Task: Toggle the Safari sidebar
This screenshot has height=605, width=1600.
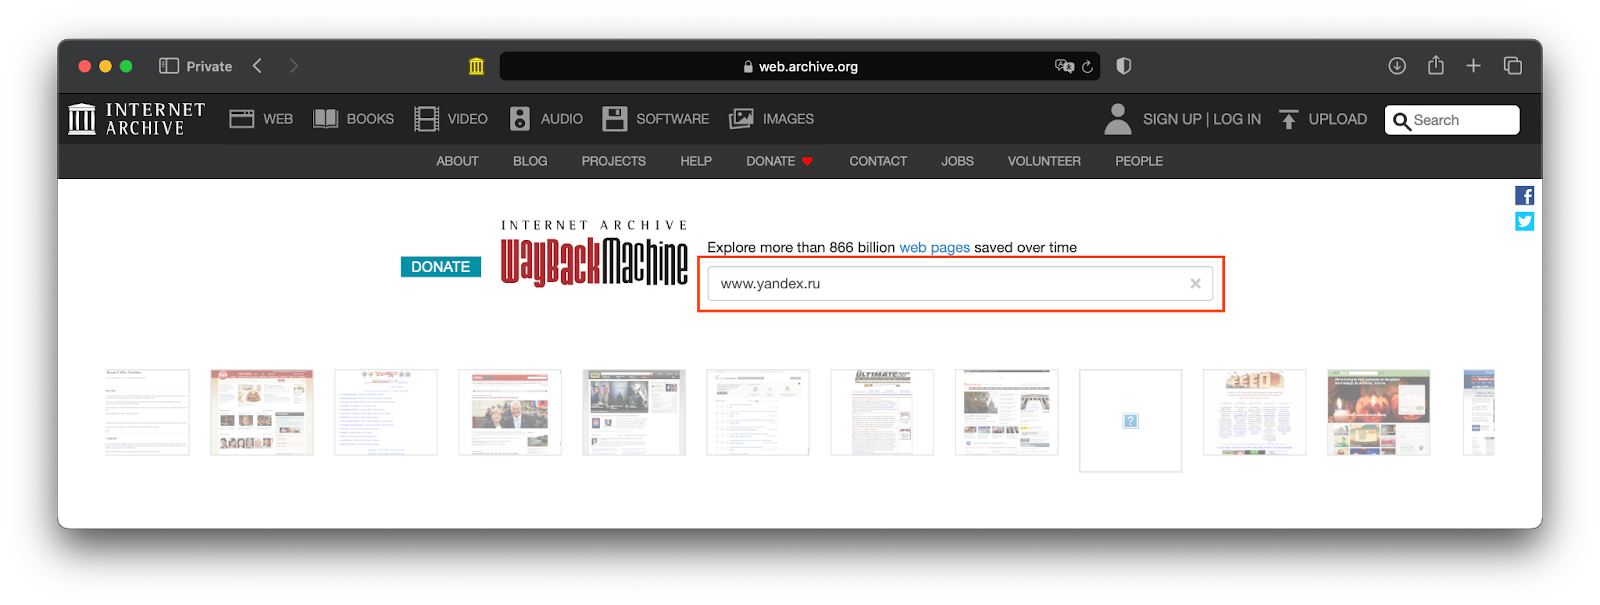Action: (169, 66)
